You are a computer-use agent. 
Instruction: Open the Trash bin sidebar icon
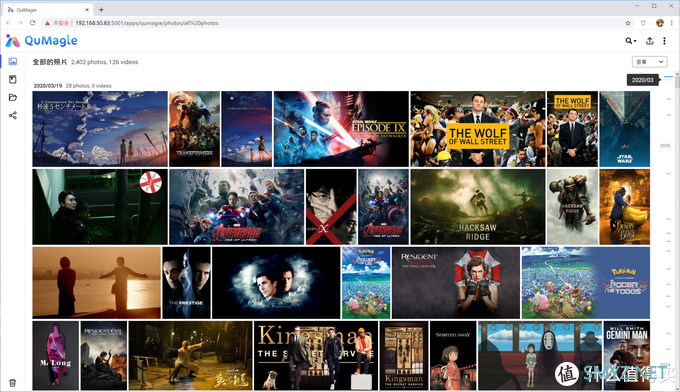13,383
